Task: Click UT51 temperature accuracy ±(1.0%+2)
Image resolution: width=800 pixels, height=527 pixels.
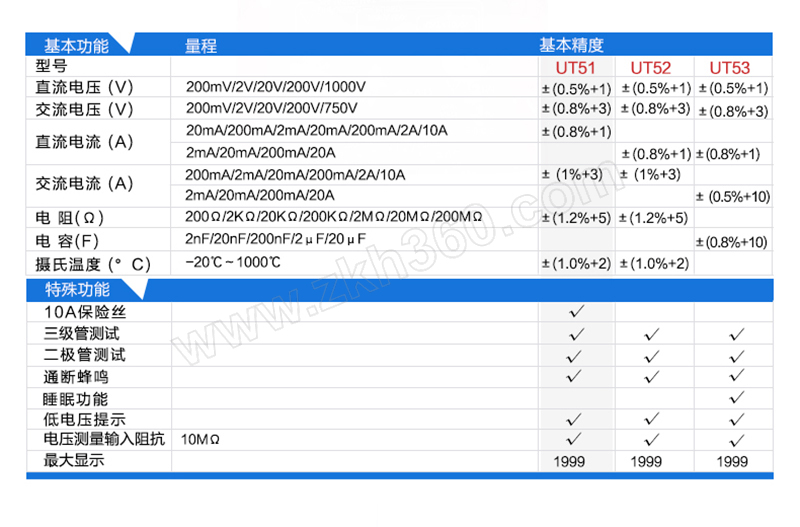Action: click(576, 264)
